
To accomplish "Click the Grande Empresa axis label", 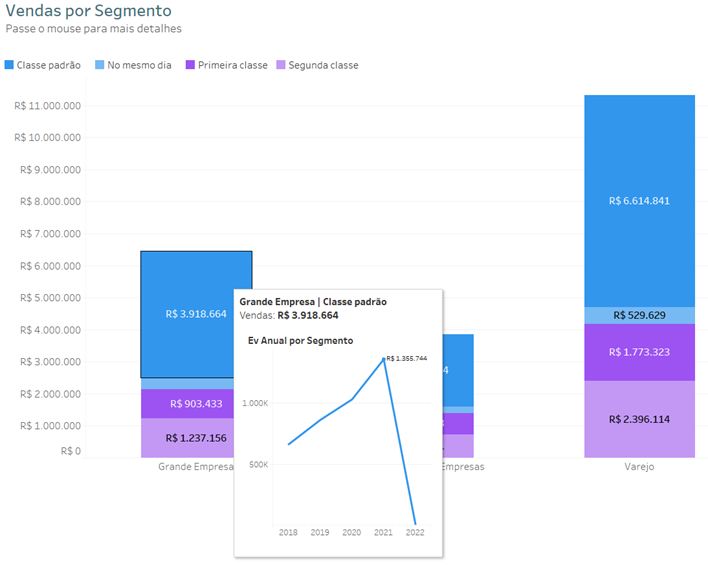I will pyautogui.click(x=196, y=467).
